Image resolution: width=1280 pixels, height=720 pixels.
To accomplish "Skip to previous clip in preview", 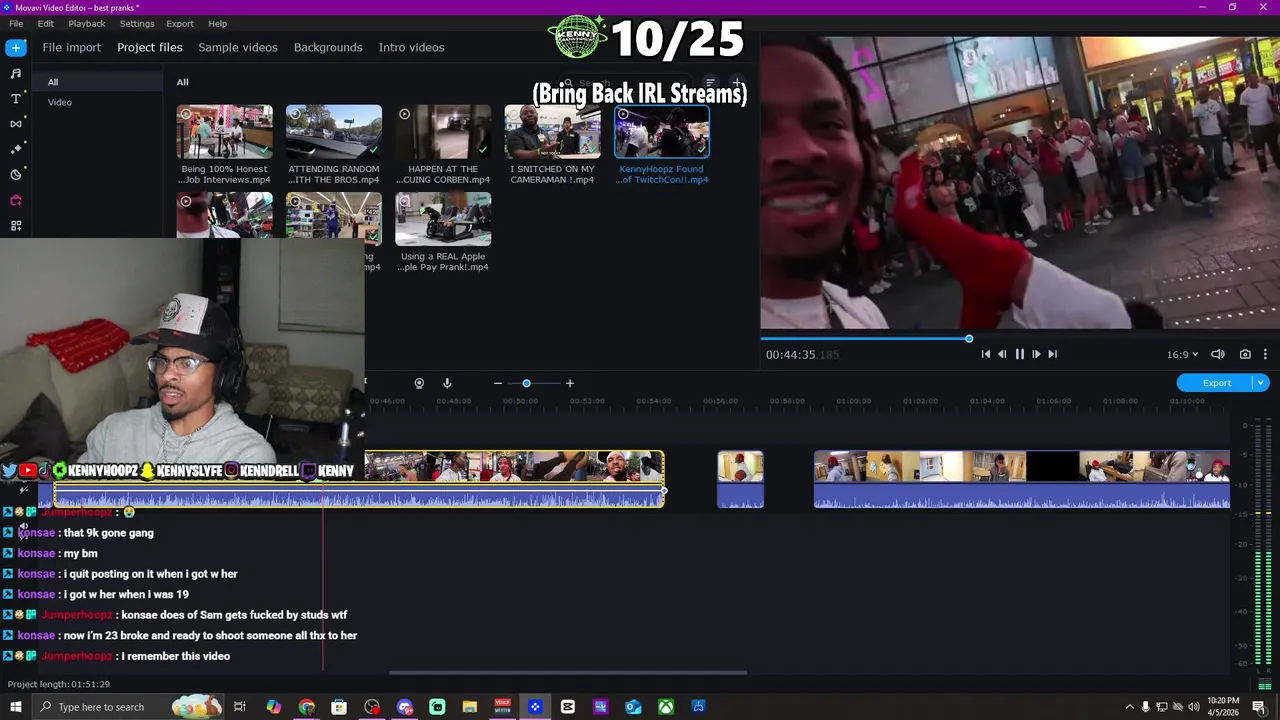I will 985,354.
